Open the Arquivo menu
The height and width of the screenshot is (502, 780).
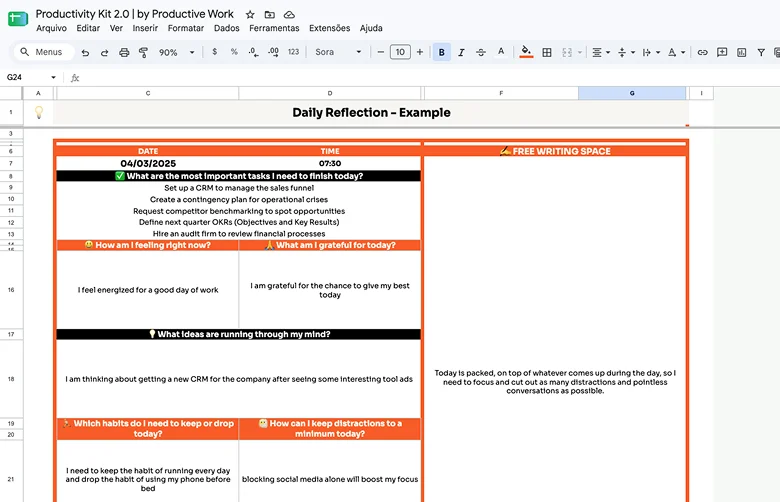[51, 28]
